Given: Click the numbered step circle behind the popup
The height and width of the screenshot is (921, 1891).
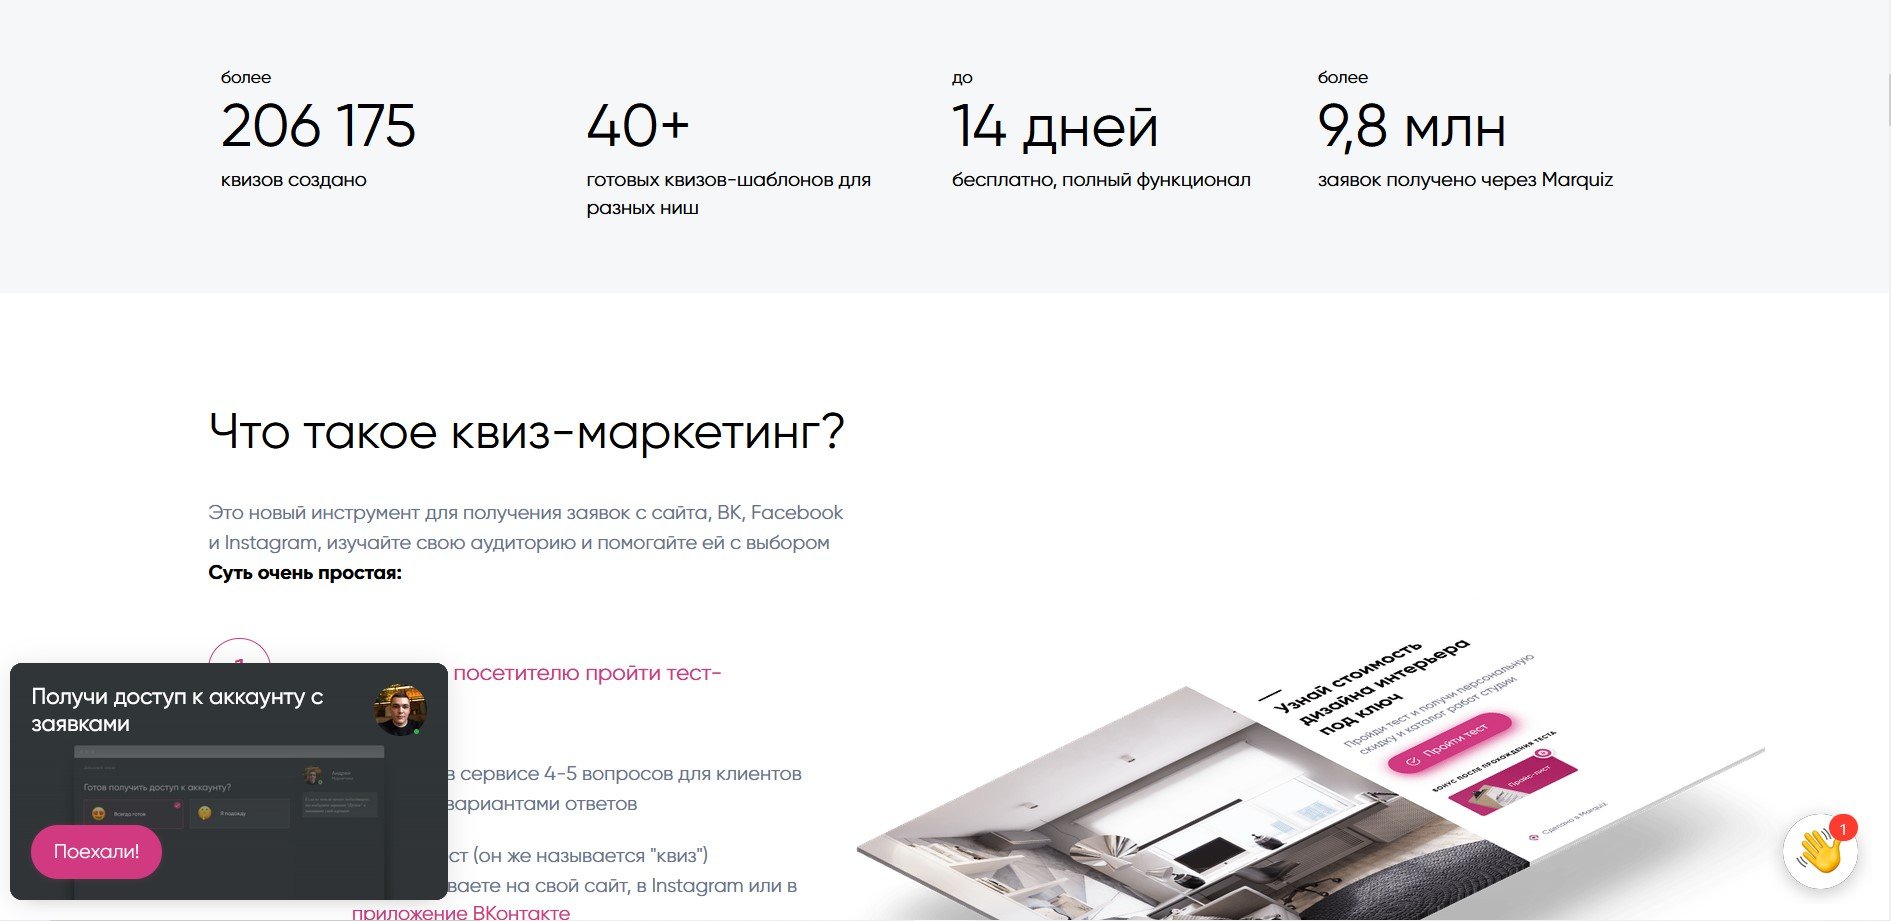Looking at the screenshot, I should tap(239, 652).
